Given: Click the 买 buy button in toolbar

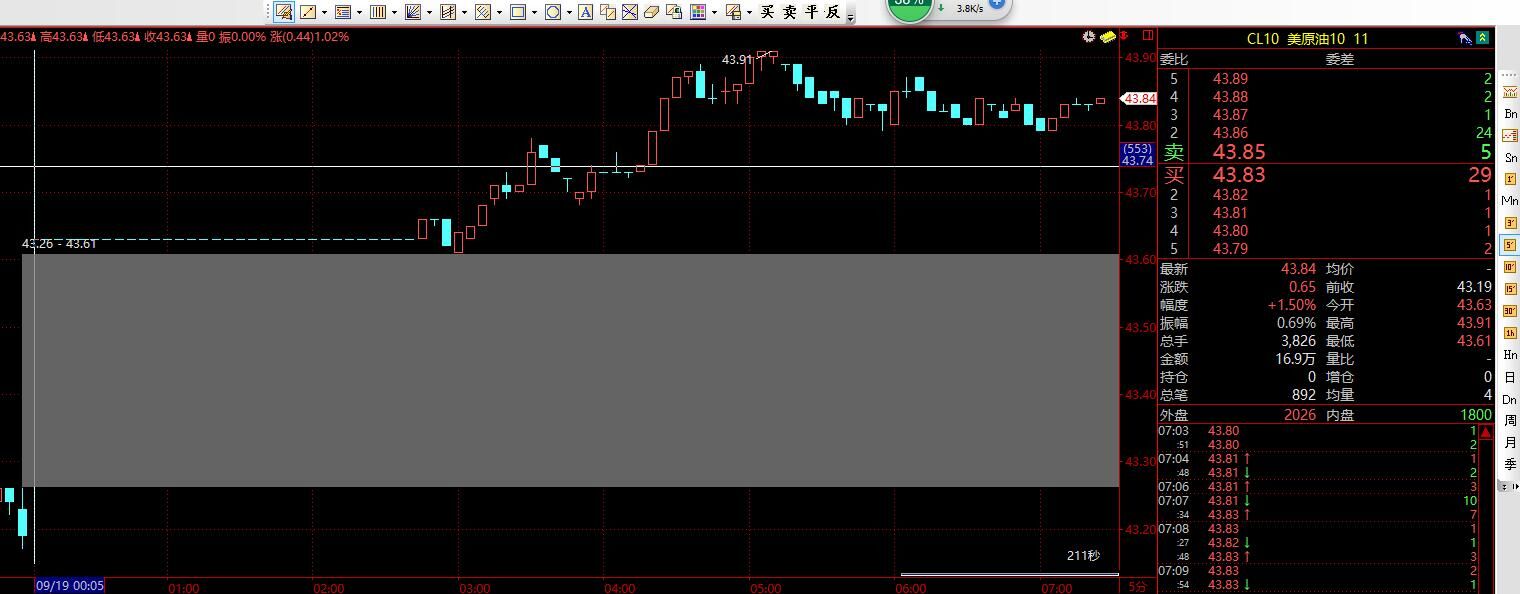Looking at the screenshot, I should click(x=767, y=12).
